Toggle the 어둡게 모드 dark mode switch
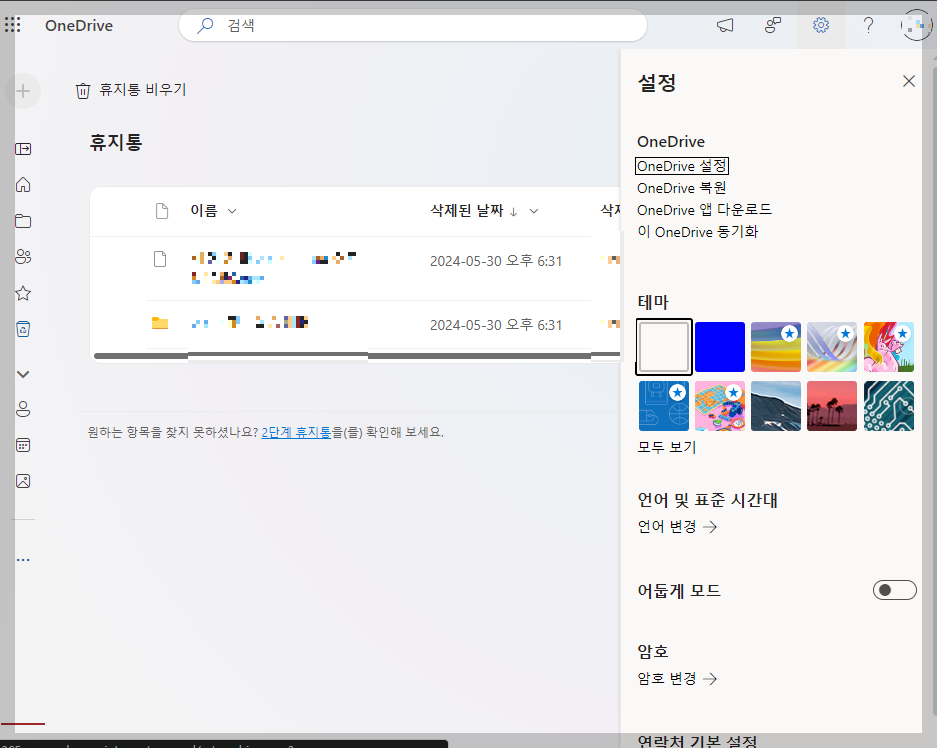 click(x=895, y=590)
